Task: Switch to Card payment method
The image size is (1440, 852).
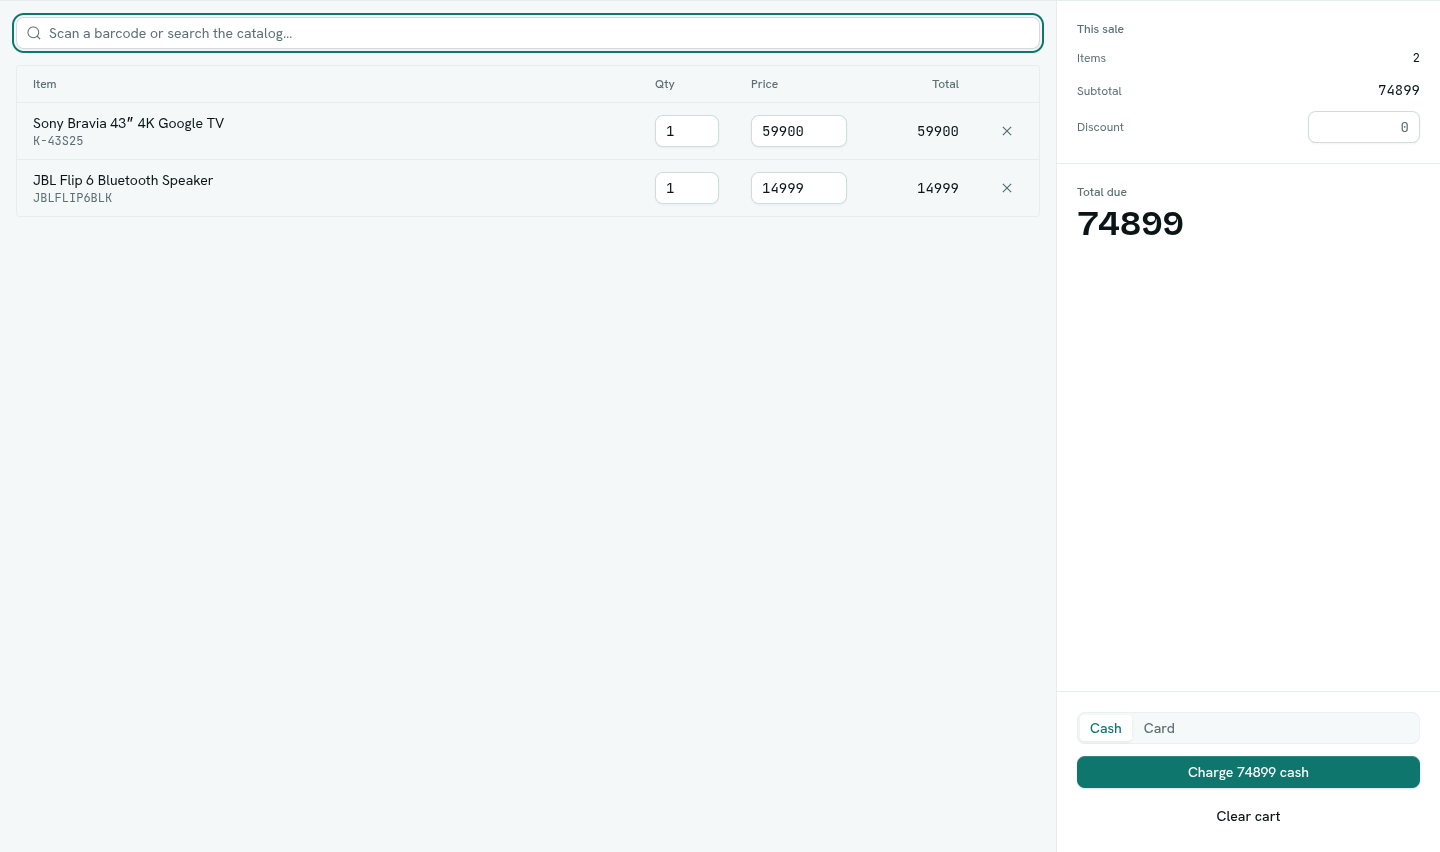Action: (1159, 728)
